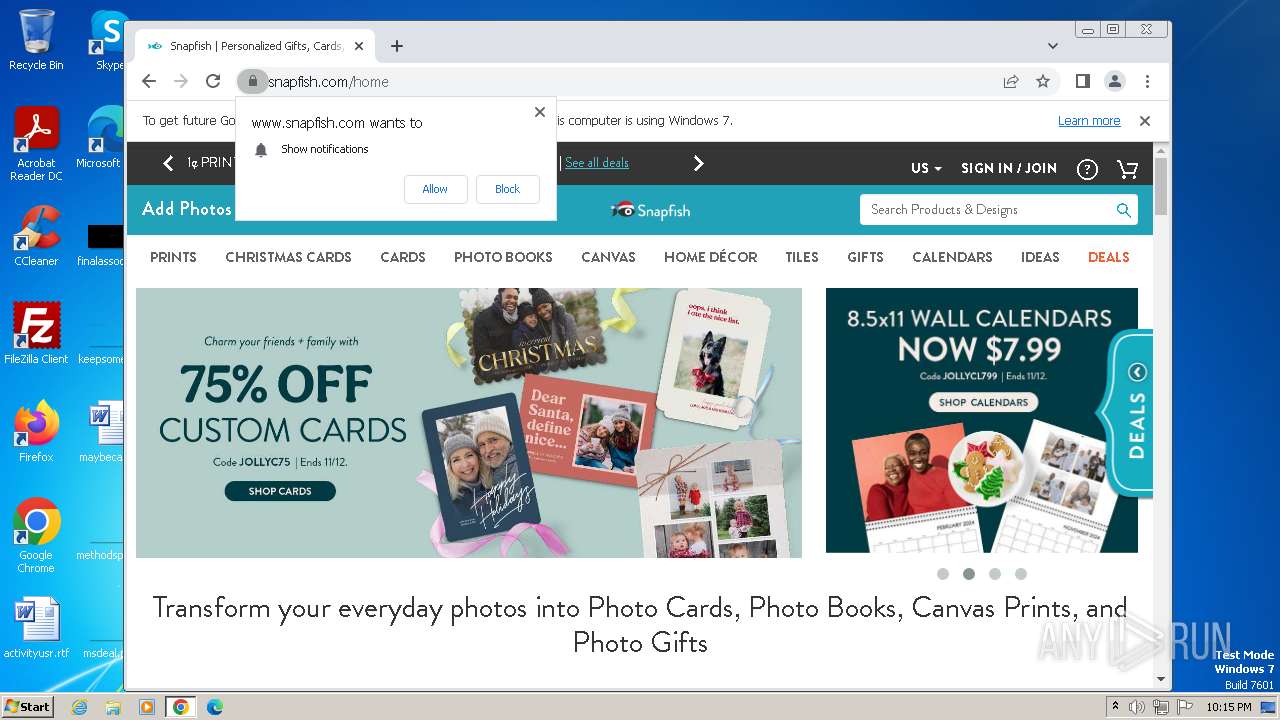Select Acrobat Reader DC desktop icon
This screenshot has width=1280, height=720.
pyautogui.click(x=36, y=145)
